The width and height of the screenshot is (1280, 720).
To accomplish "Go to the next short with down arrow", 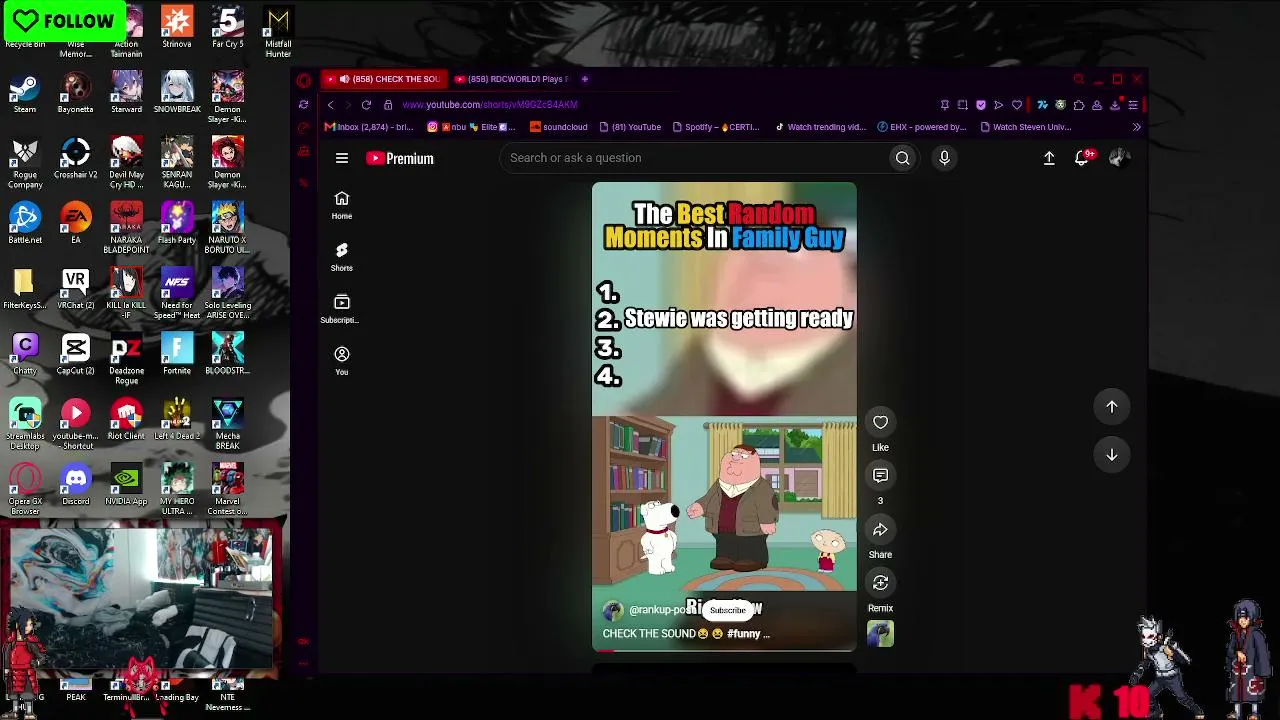I will [1111, 455].
